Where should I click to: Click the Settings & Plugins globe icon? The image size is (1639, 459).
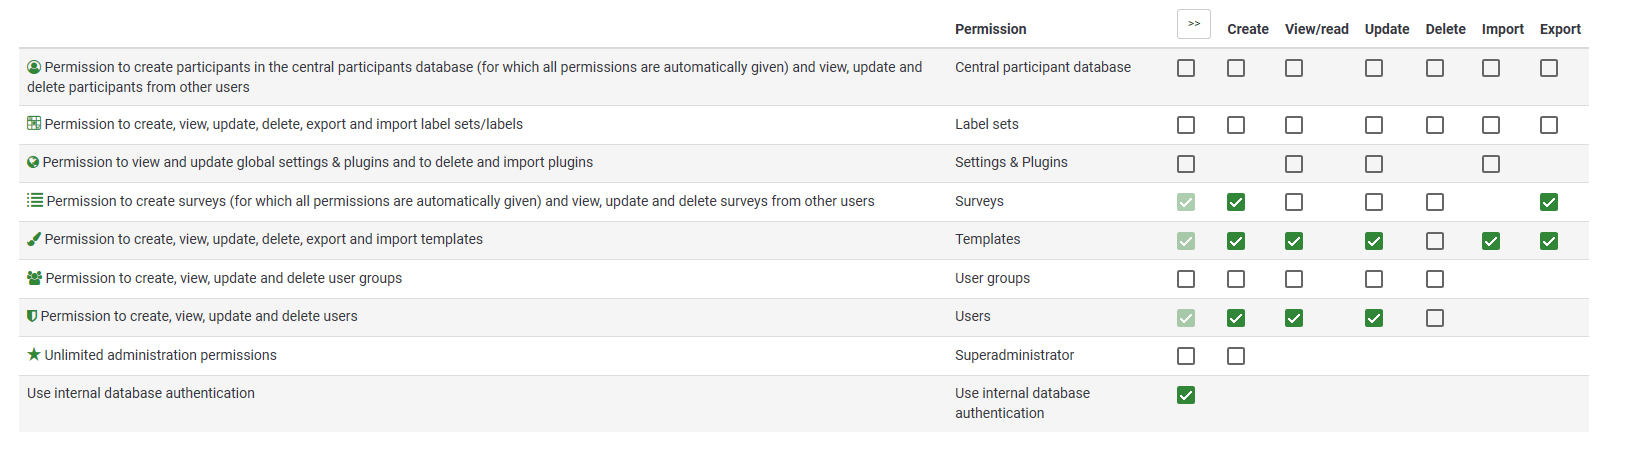tap(33, 162)
